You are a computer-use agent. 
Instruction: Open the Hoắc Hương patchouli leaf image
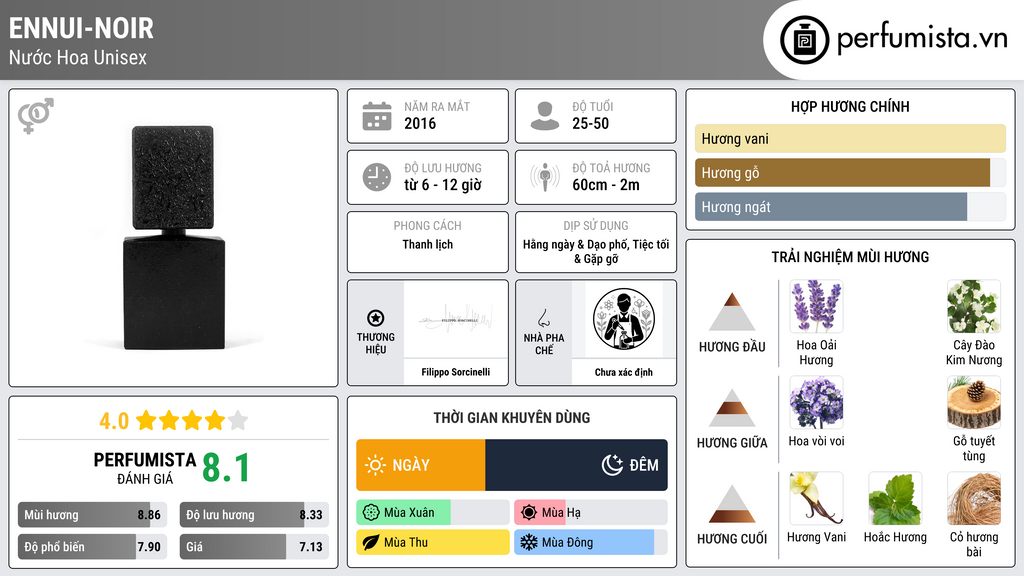(x=895, y=498)
